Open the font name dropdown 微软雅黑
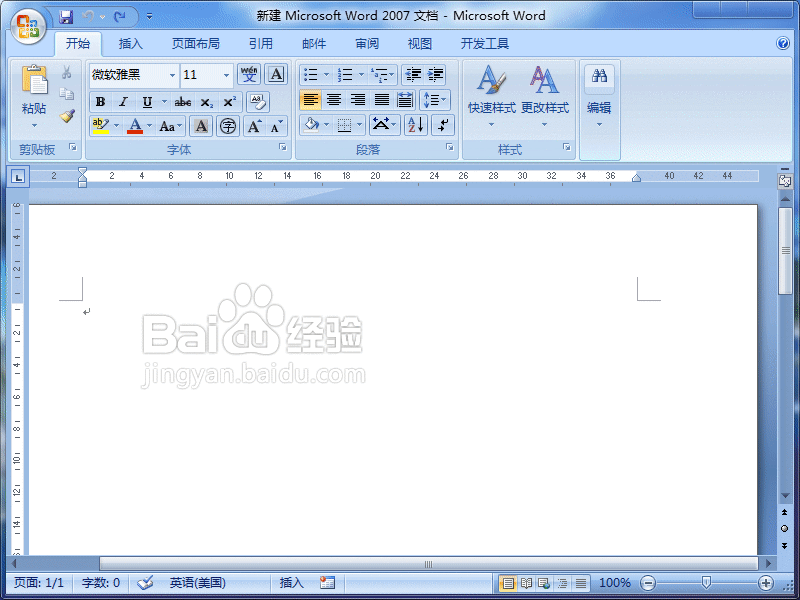800x600 pixels. pos(172,75)
